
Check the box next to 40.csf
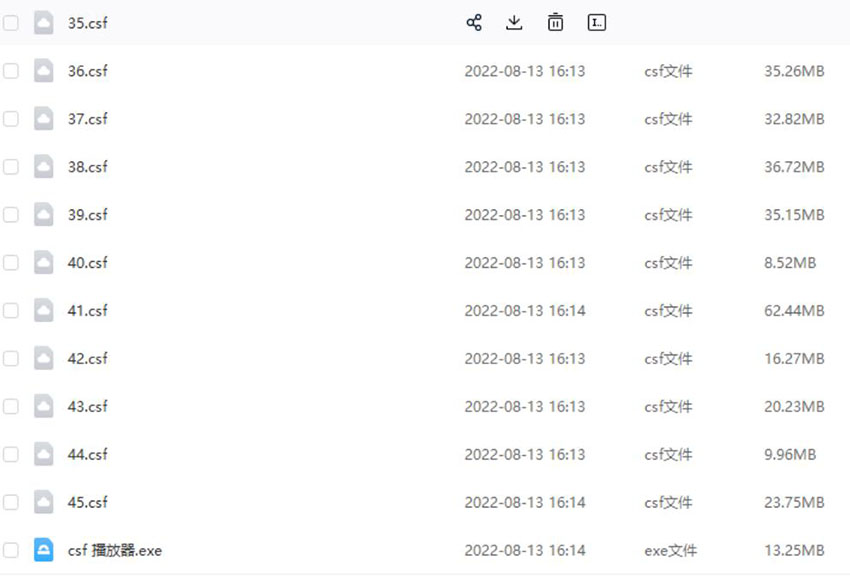(x=11, y=262)
